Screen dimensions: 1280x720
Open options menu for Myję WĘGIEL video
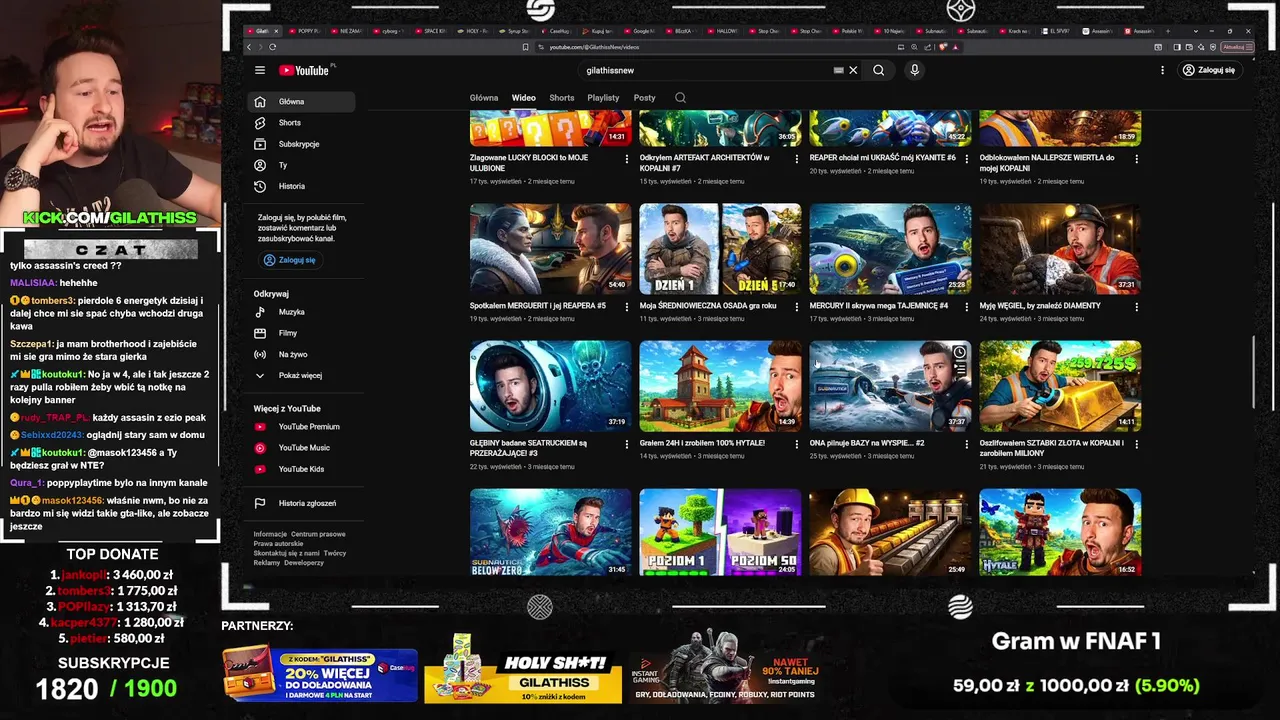(x=1137, y=306)
